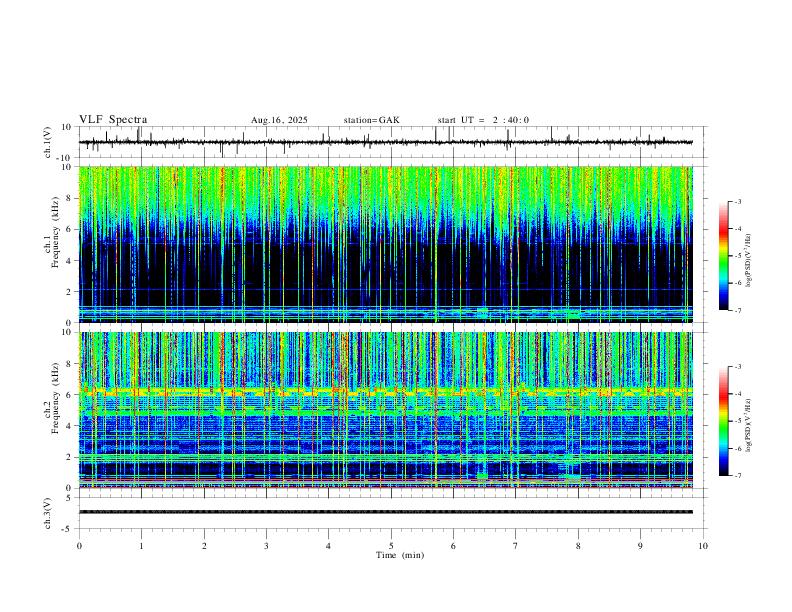This screenshot has height=612, width=792.
Task: Click the "6" minute tick on the time axis
Action: click(x=454, y=546)
